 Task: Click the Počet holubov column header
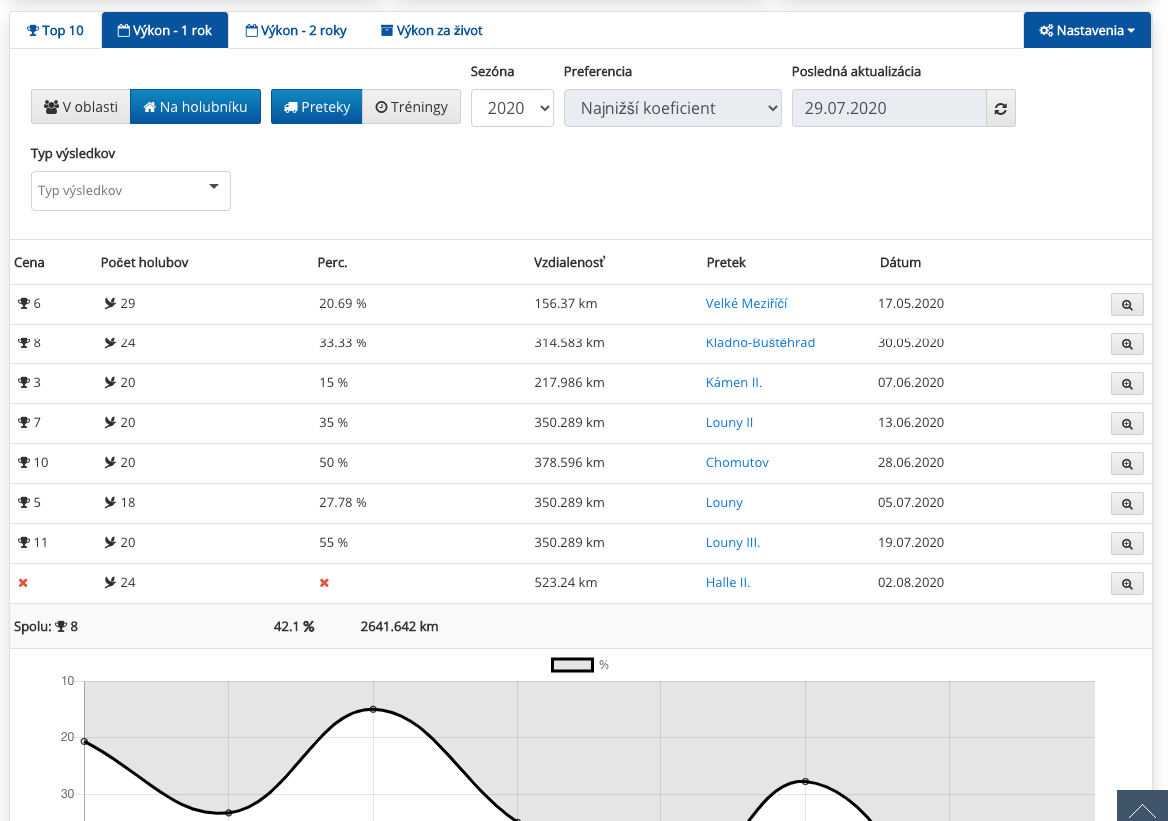(x=145, y=262)
